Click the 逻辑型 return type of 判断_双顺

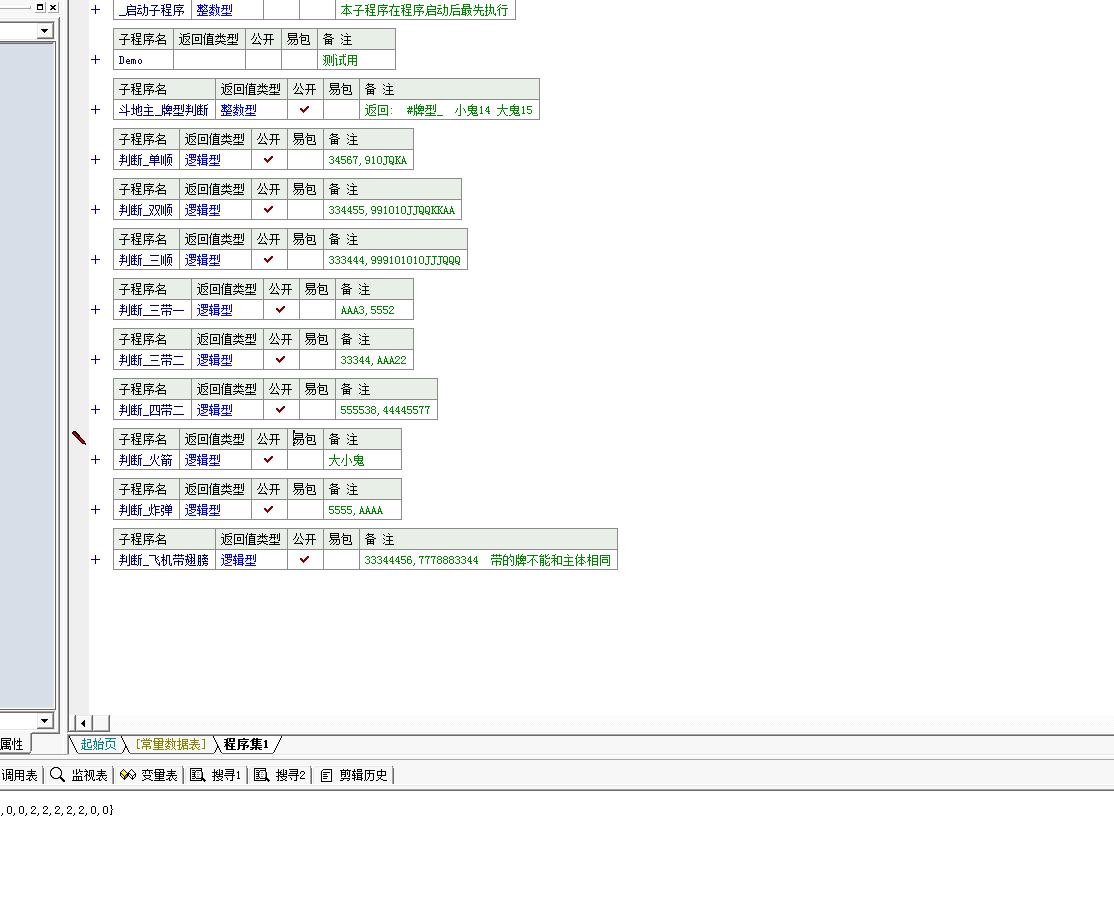click(202, 210)
